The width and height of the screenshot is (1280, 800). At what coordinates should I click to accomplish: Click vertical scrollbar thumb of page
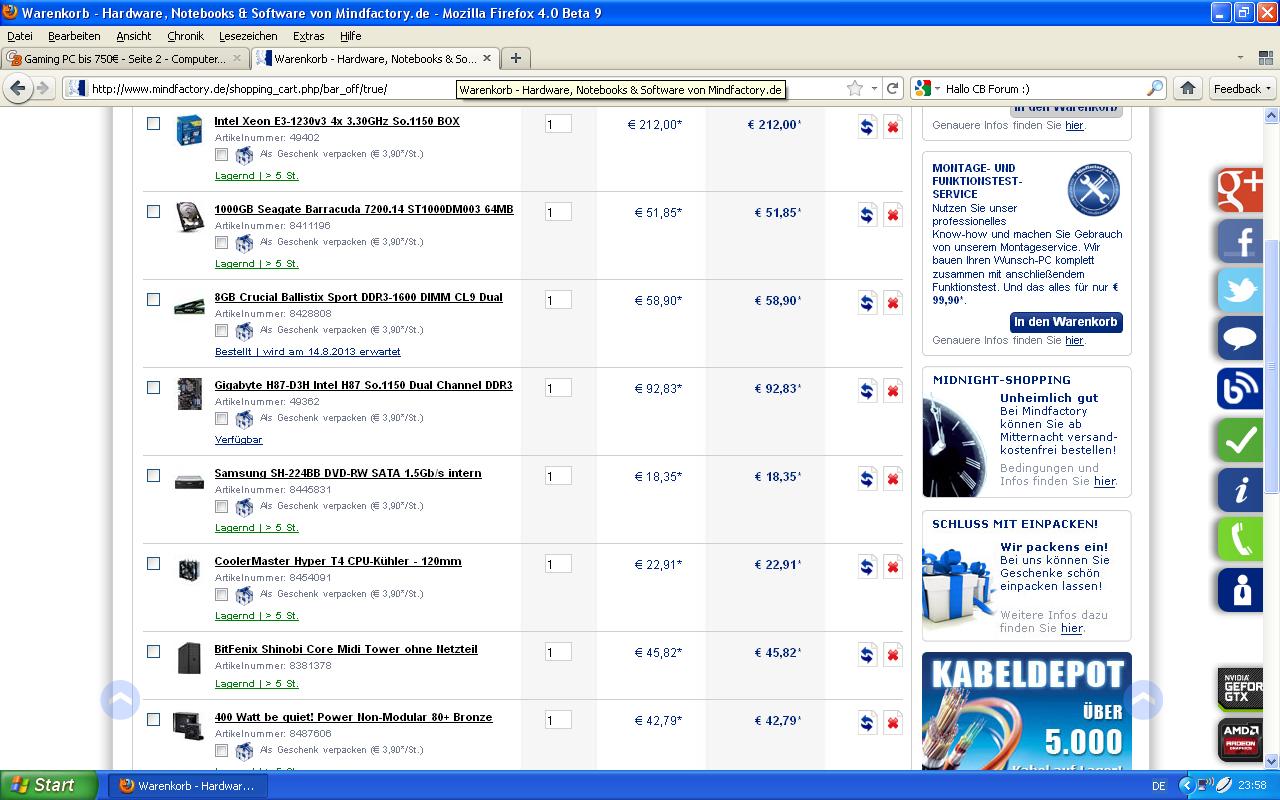point(1272,366)
